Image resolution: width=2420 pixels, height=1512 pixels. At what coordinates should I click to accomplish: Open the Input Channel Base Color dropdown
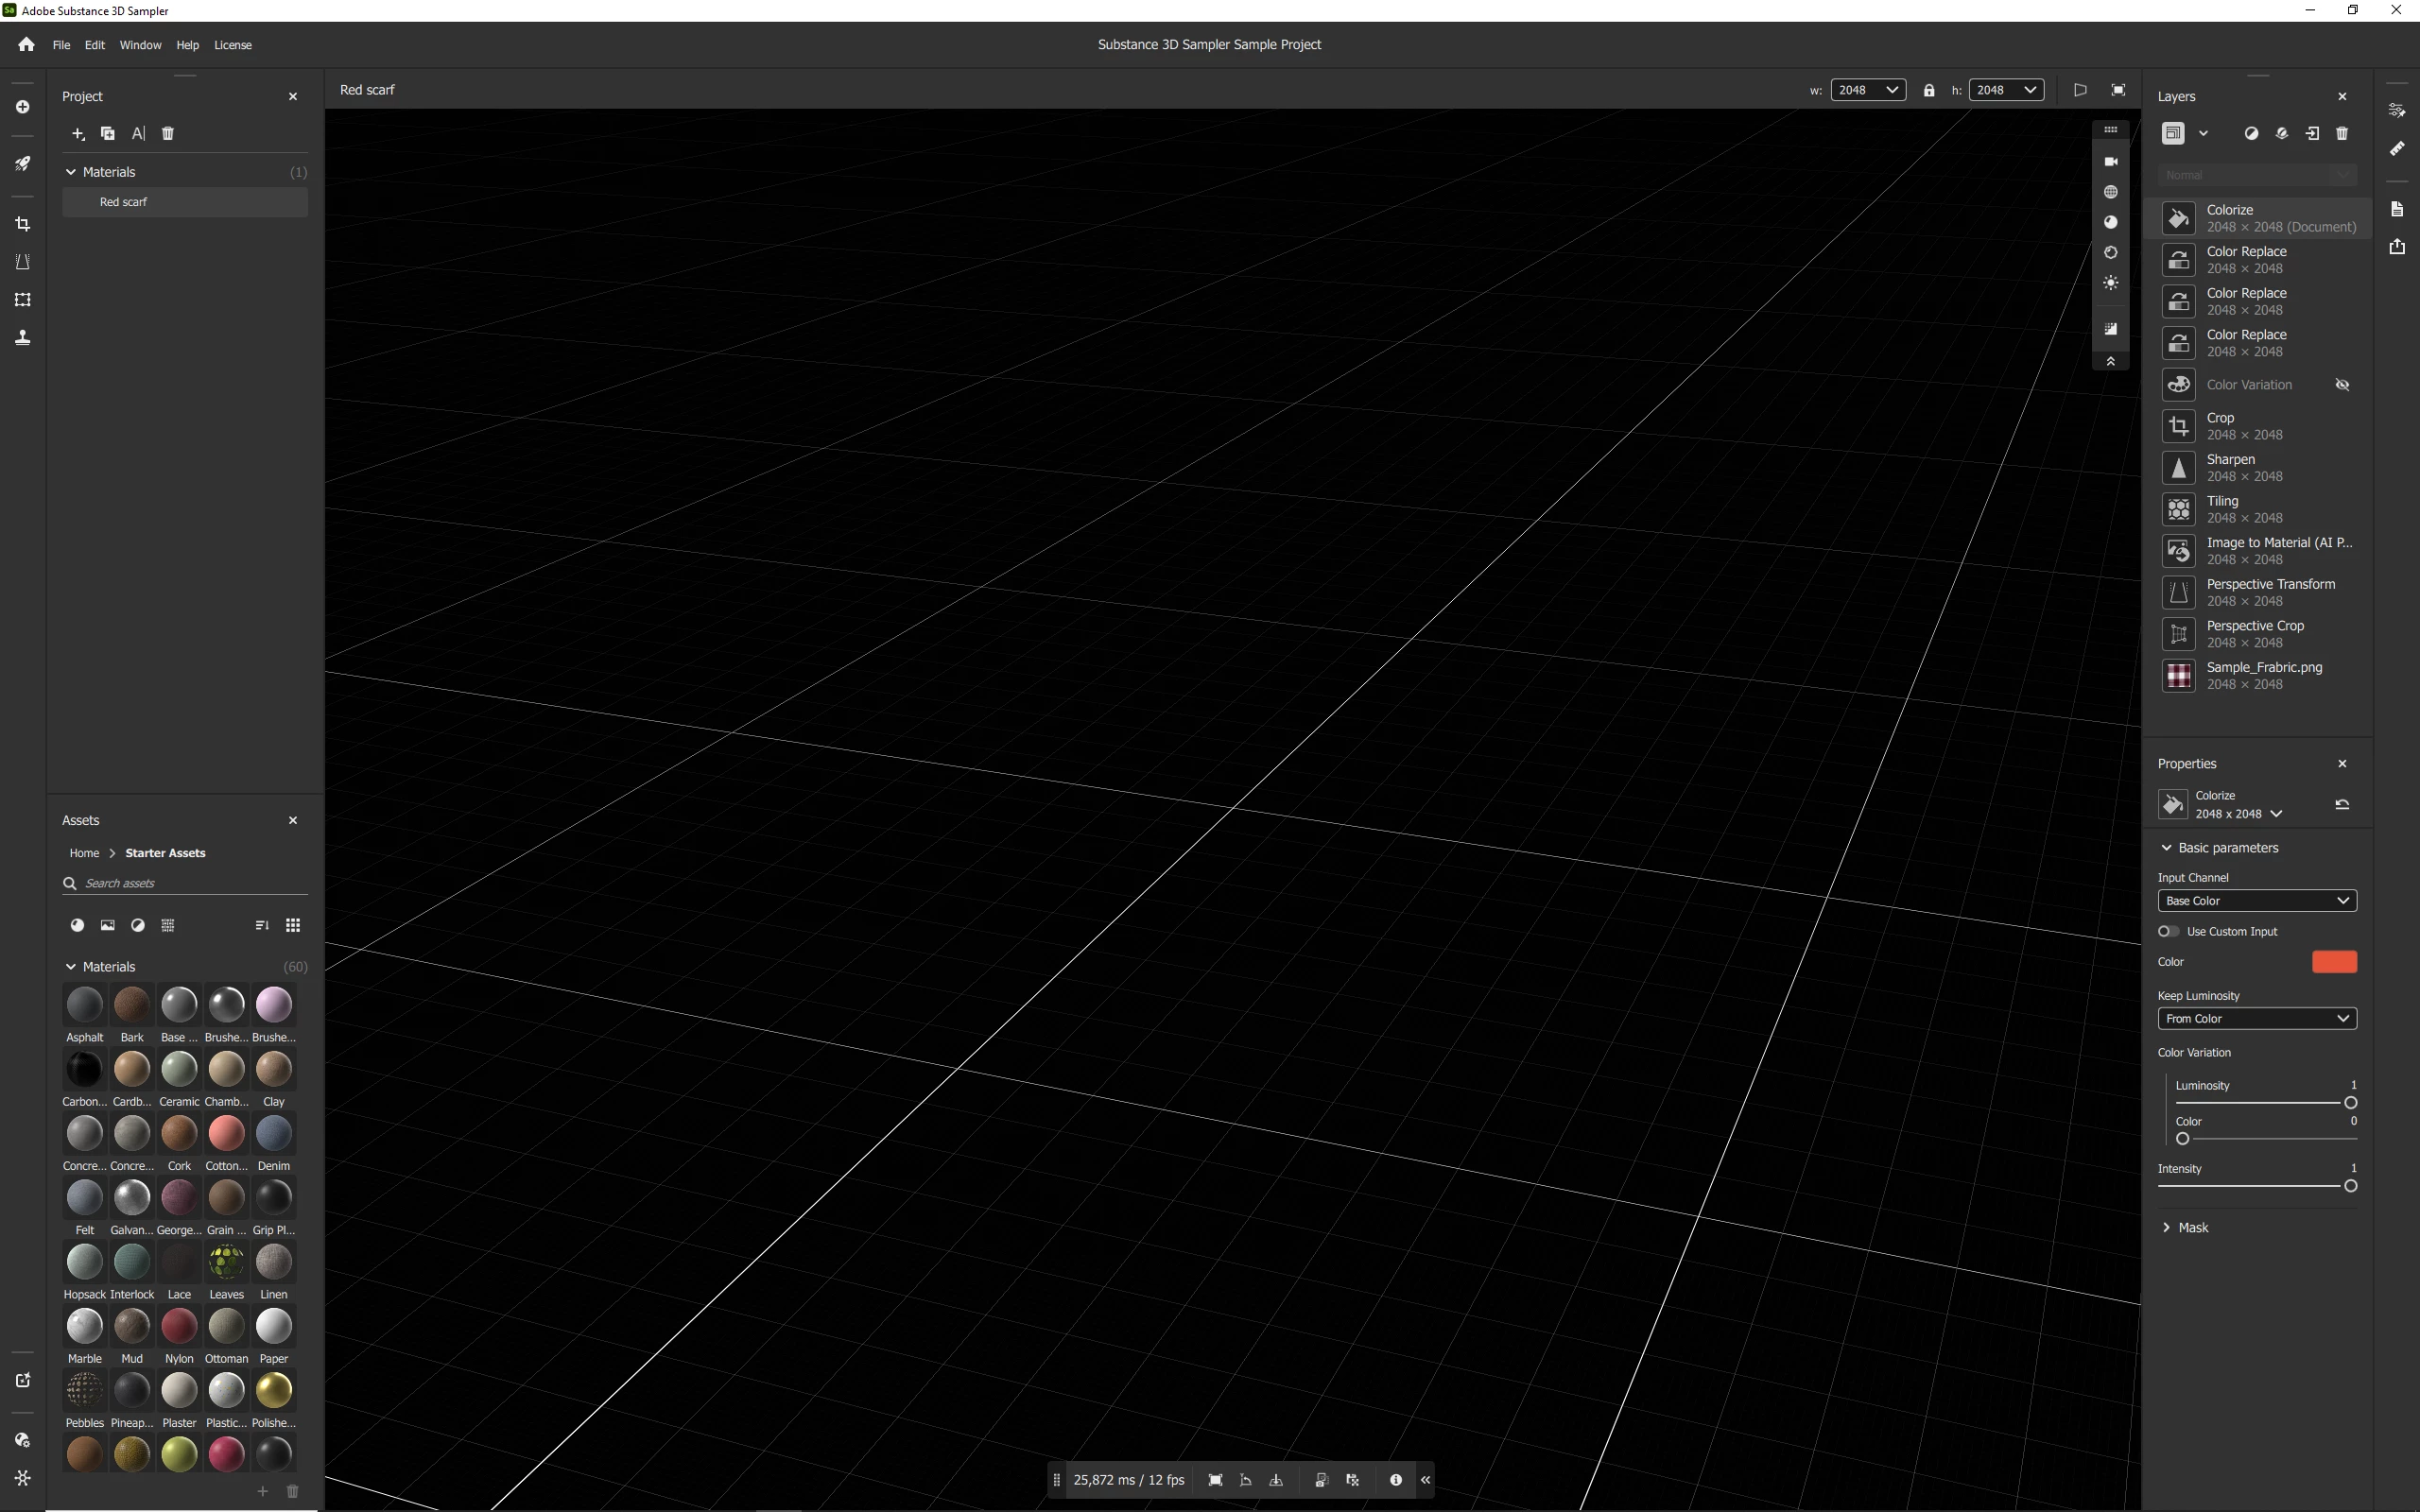pos(2257,901)
